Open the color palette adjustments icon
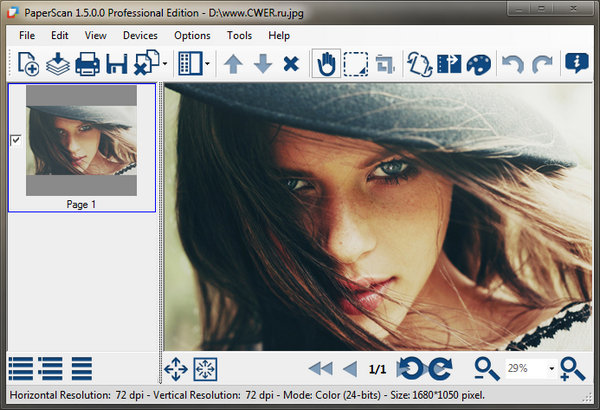Screen dimensions: 600x410 point(479,64)
